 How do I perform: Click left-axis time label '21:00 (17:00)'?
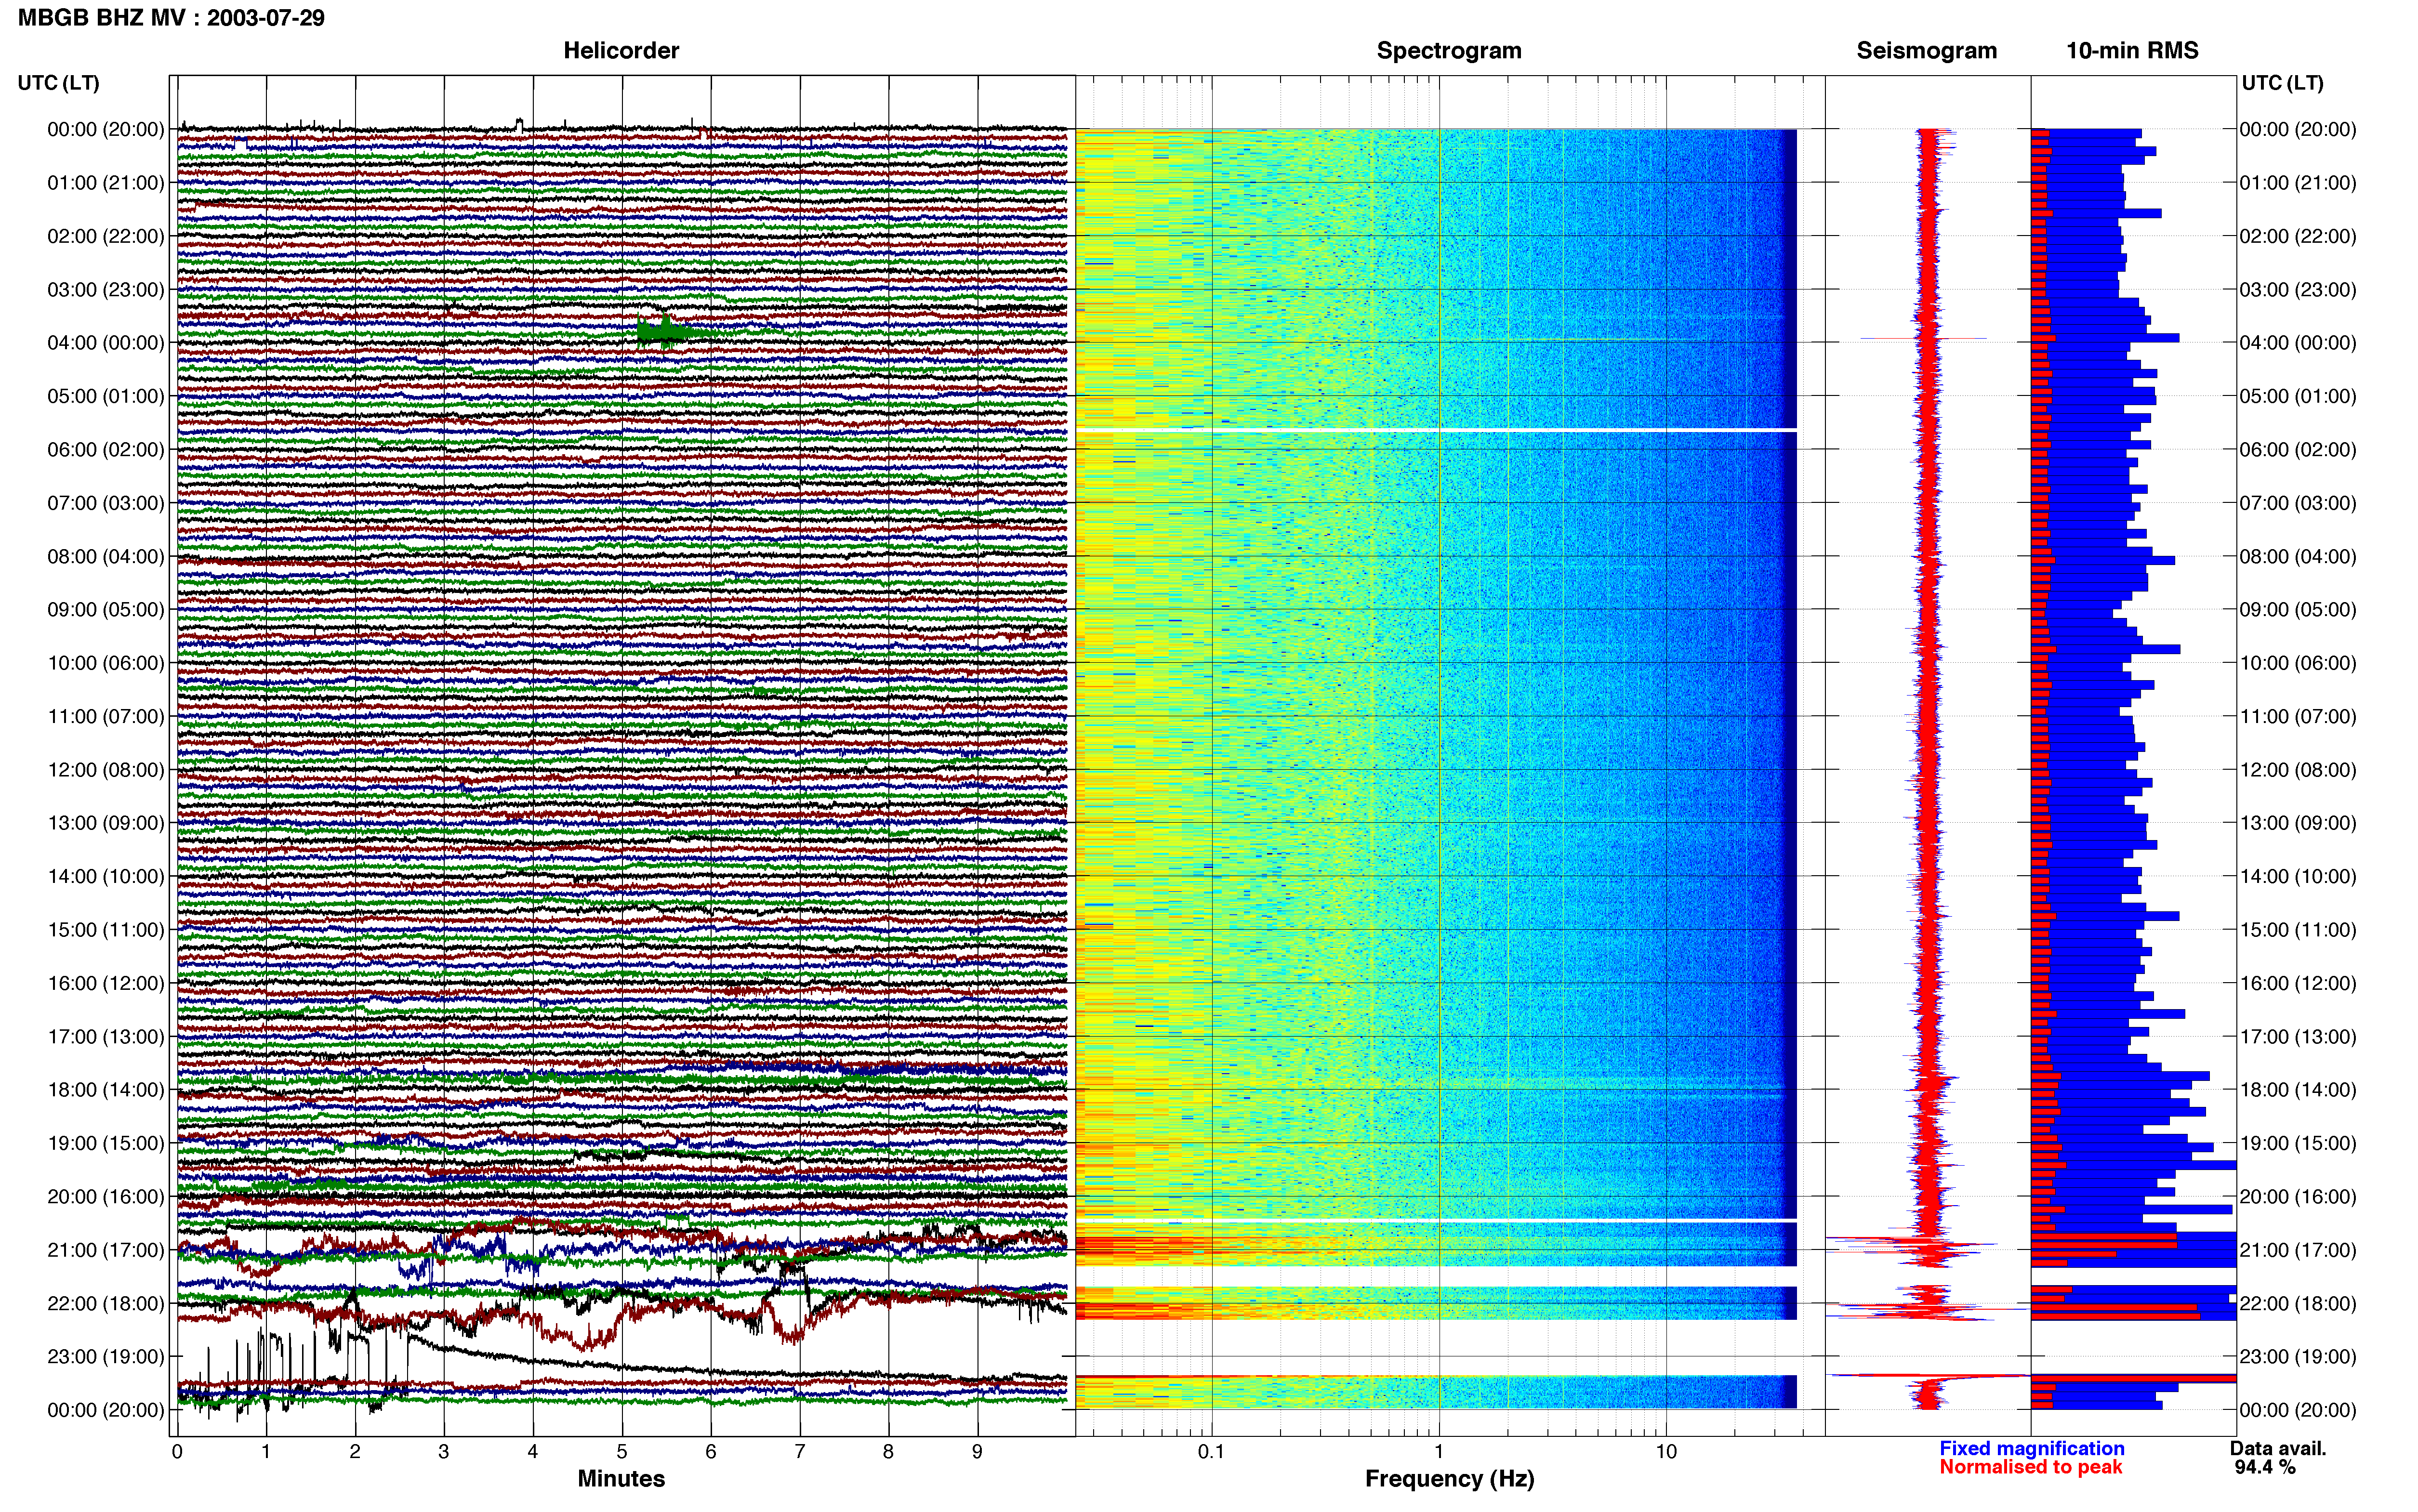coord(106,1250)
